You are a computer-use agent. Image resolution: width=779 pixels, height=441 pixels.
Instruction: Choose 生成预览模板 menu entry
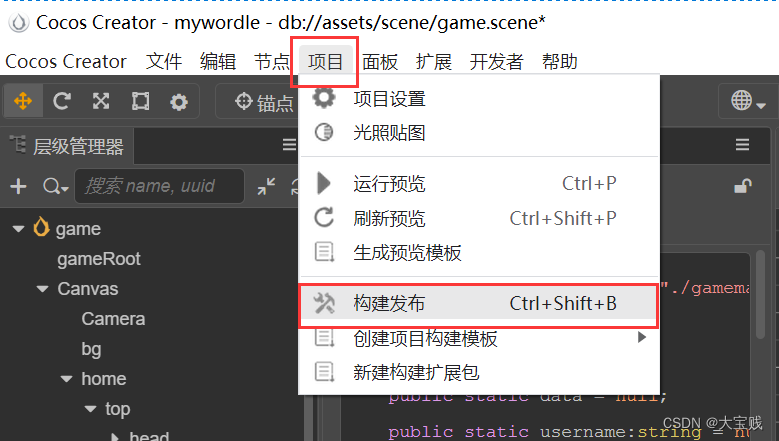pos(479,253)
